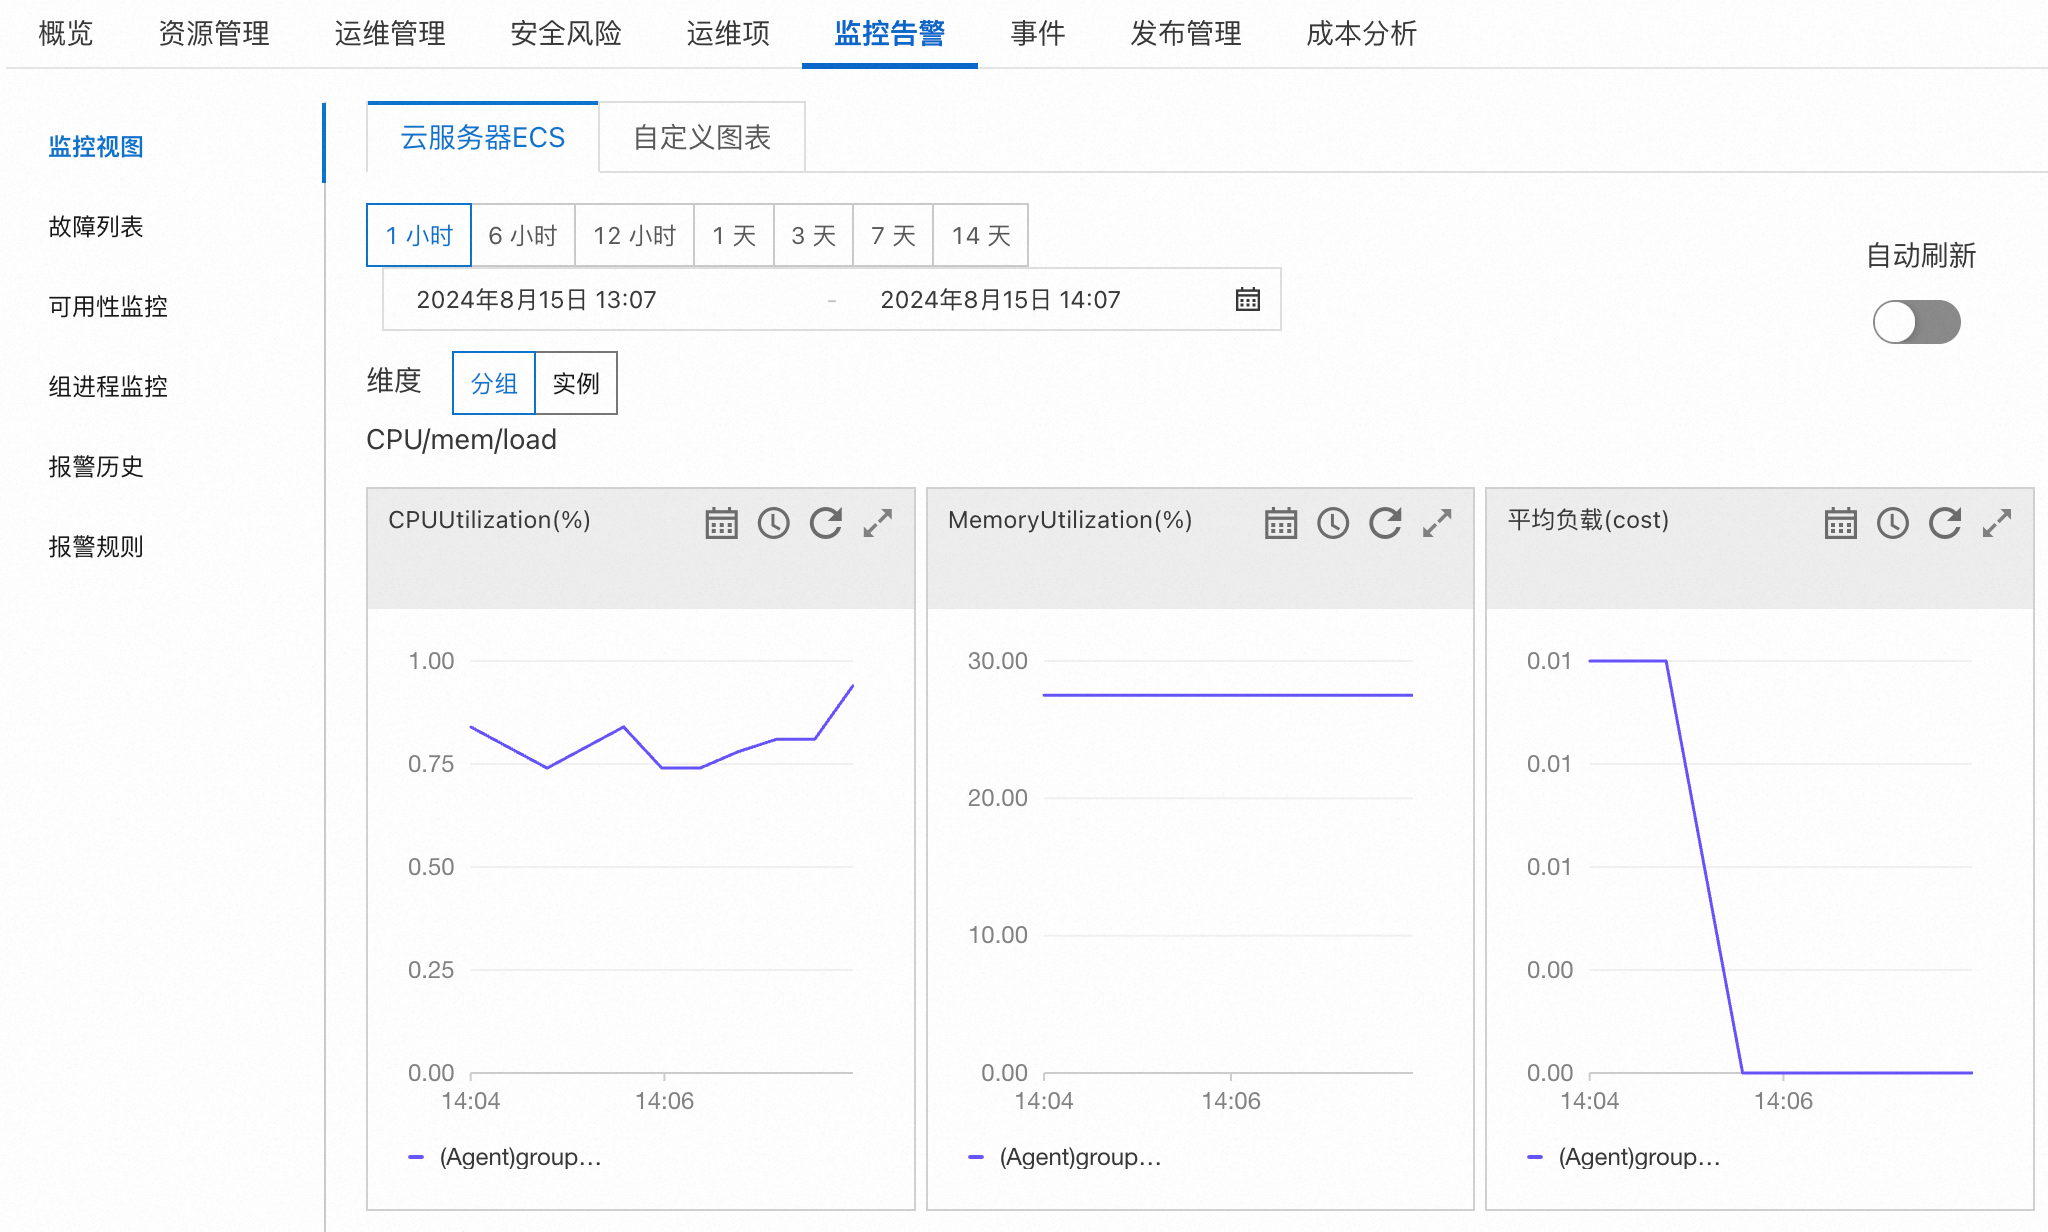The image size is (2048, 1232).
Task: Expand CPUUtilization chart to fullscreen
Action: click(x=878, y=523)
